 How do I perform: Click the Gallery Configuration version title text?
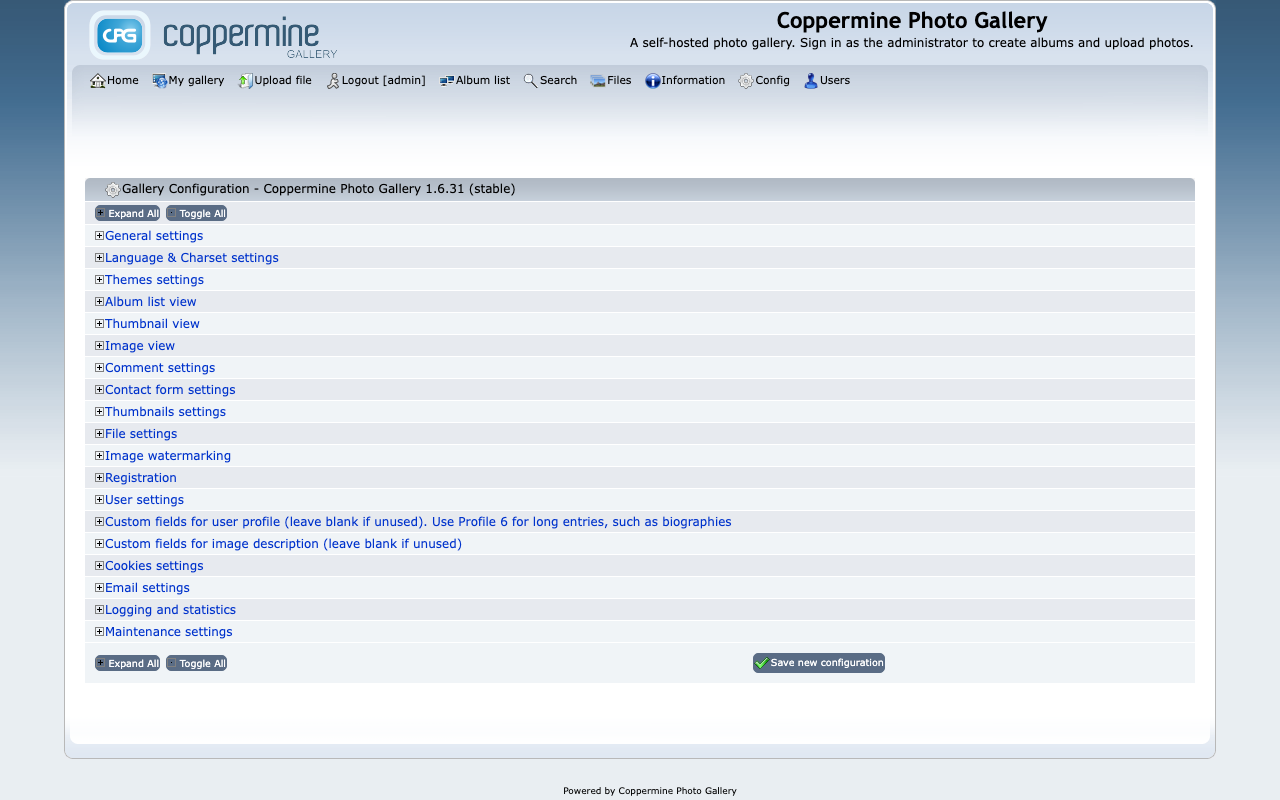319,189
